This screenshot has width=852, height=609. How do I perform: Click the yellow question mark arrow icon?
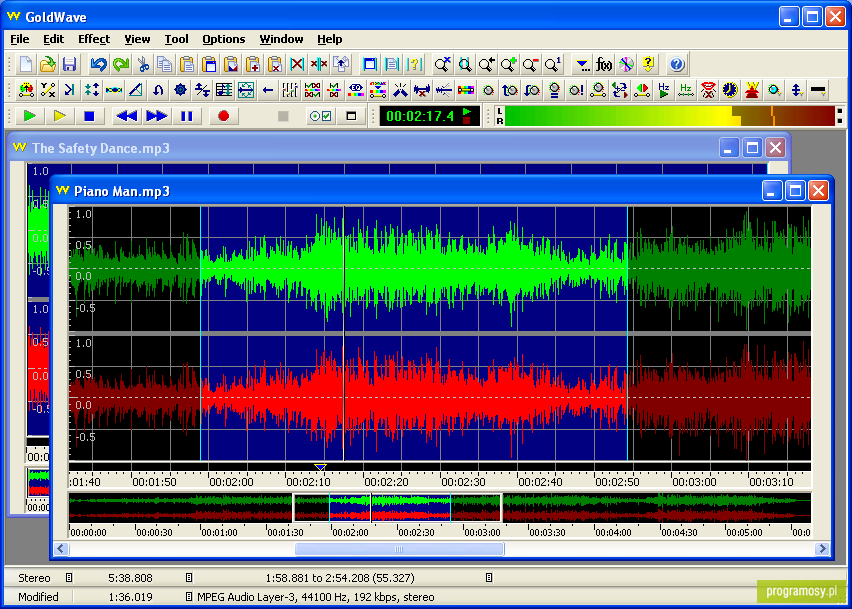click(x=648, y=65)
